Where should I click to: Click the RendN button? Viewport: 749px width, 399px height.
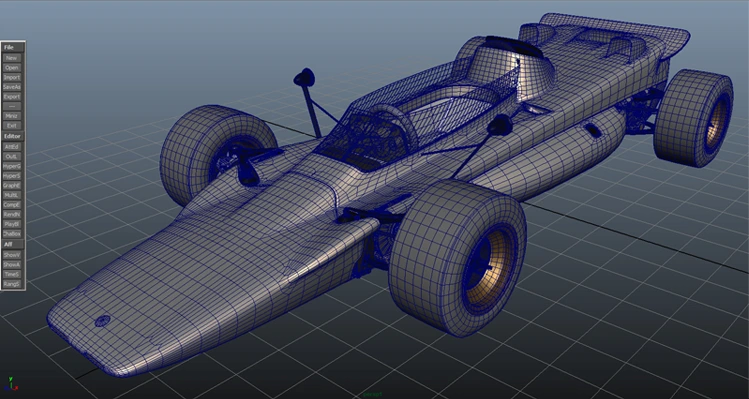tap(11, 214)
